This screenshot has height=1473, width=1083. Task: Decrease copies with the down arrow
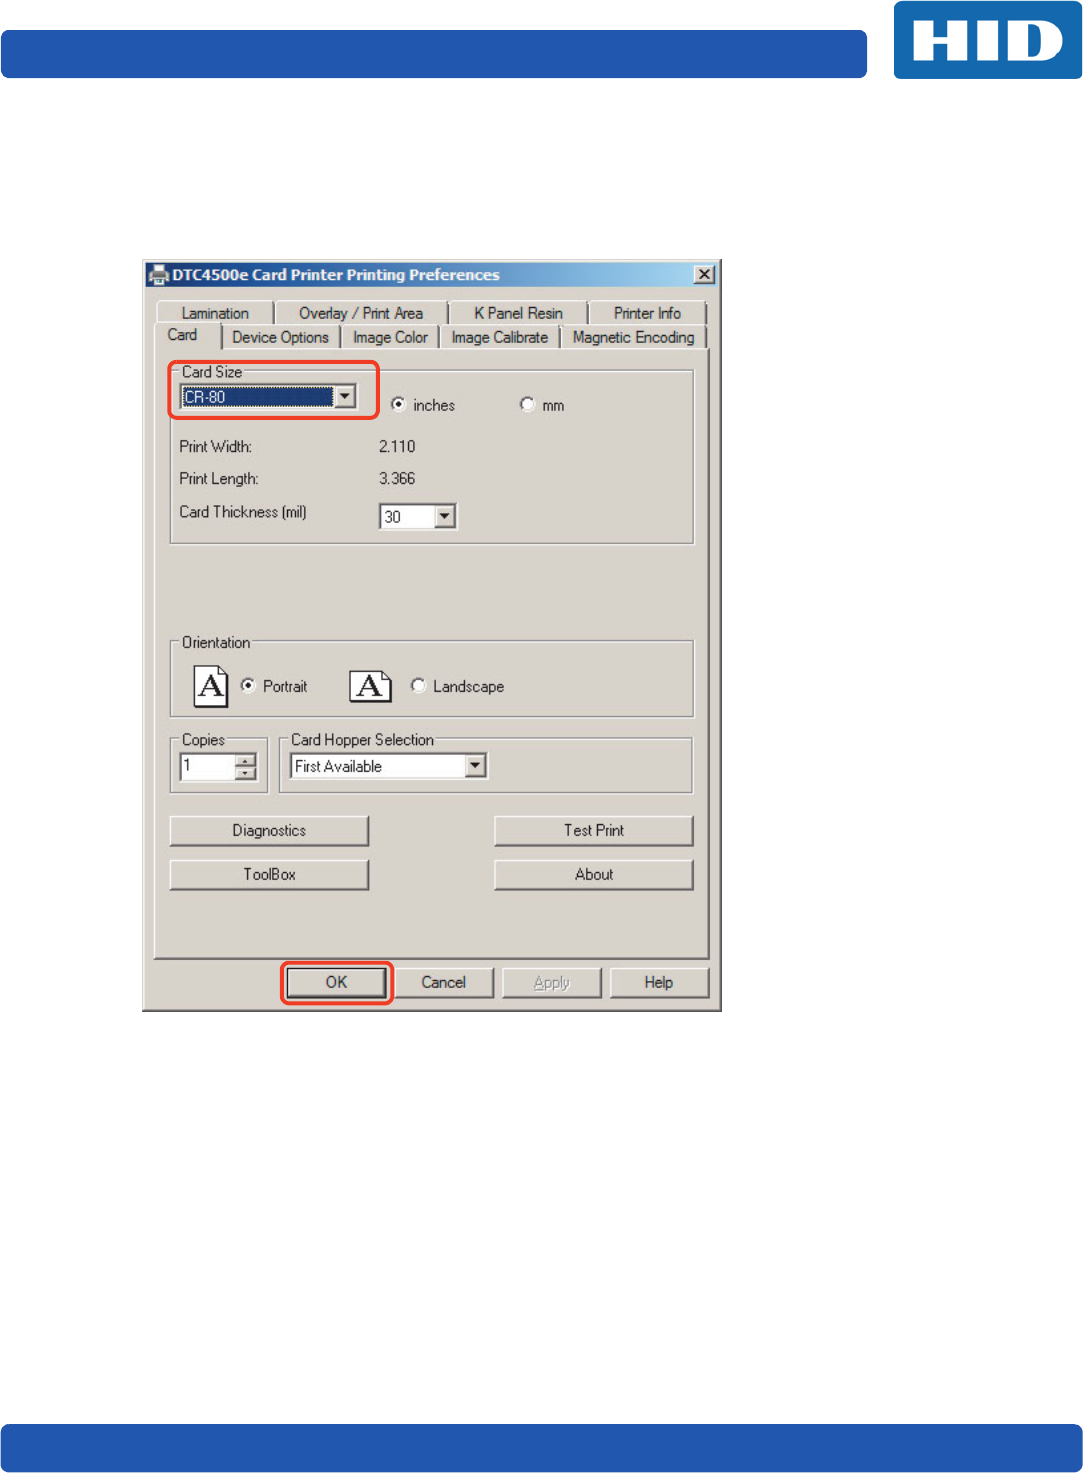click(x=246, y=774)
